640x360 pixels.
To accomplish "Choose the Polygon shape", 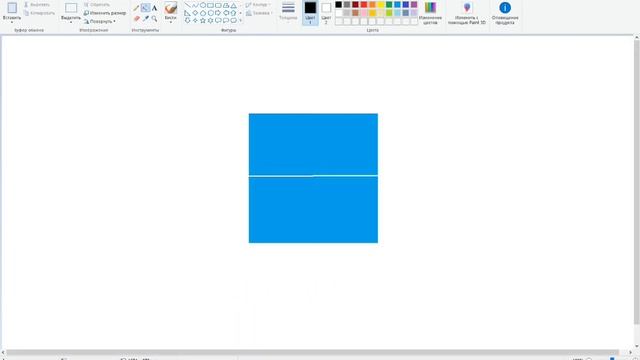I will tap(226, 5).
